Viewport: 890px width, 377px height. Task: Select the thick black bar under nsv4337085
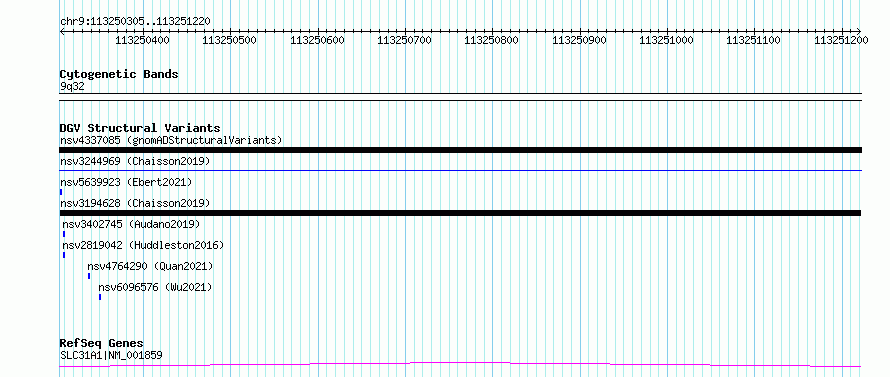460,150
